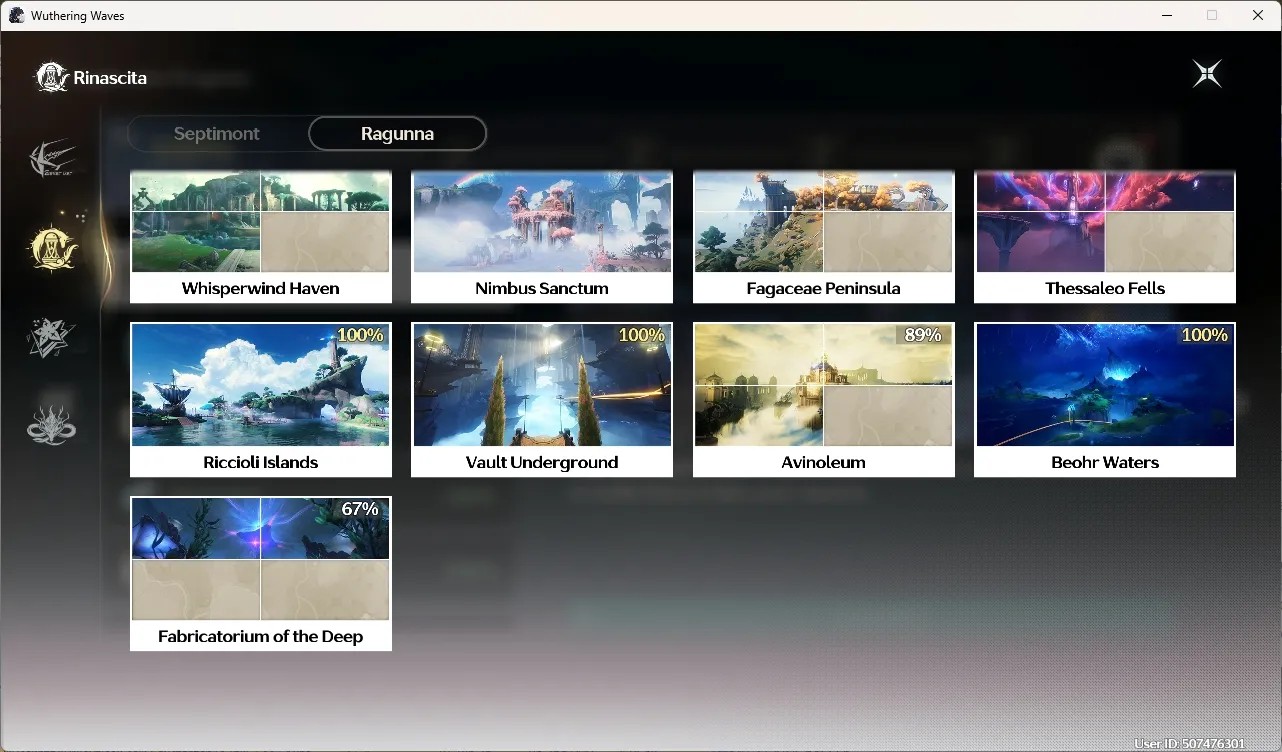
Task: Click the 89% progress badge on Avinoleum
Action: [923, 335]
